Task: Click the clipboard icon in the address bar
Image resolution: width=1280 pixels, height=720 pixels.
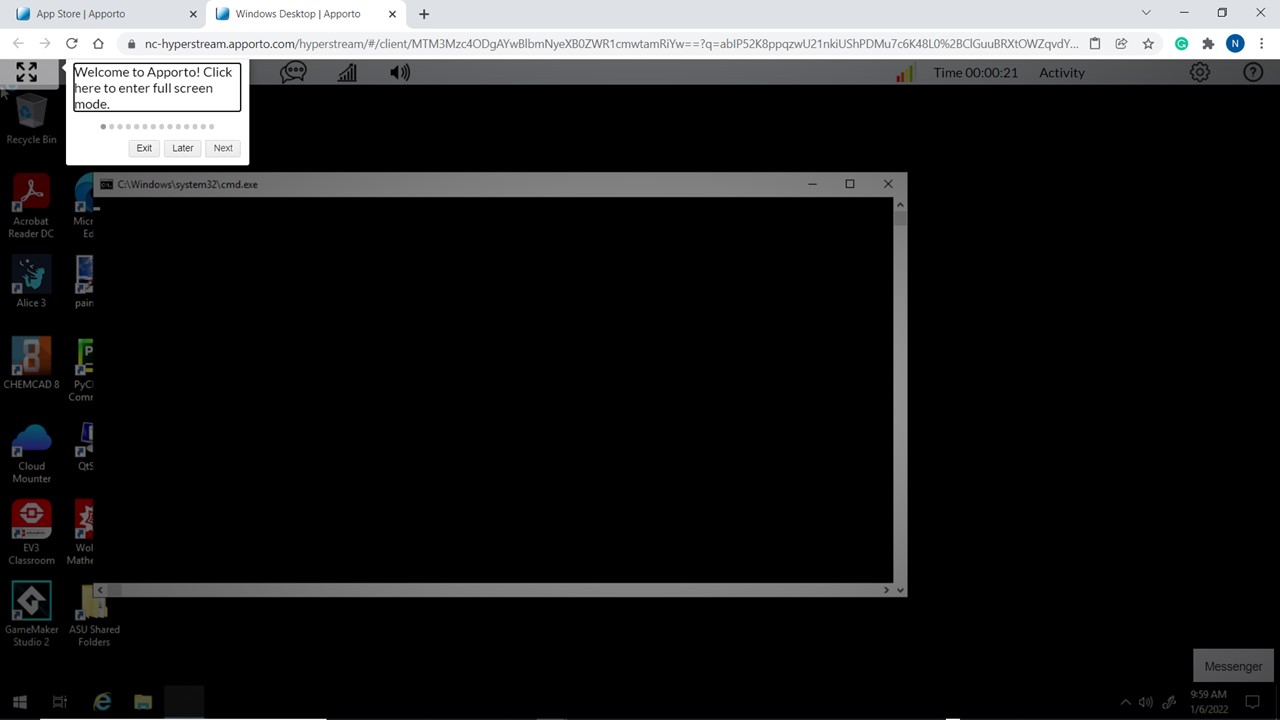Action: [1095, 44]
